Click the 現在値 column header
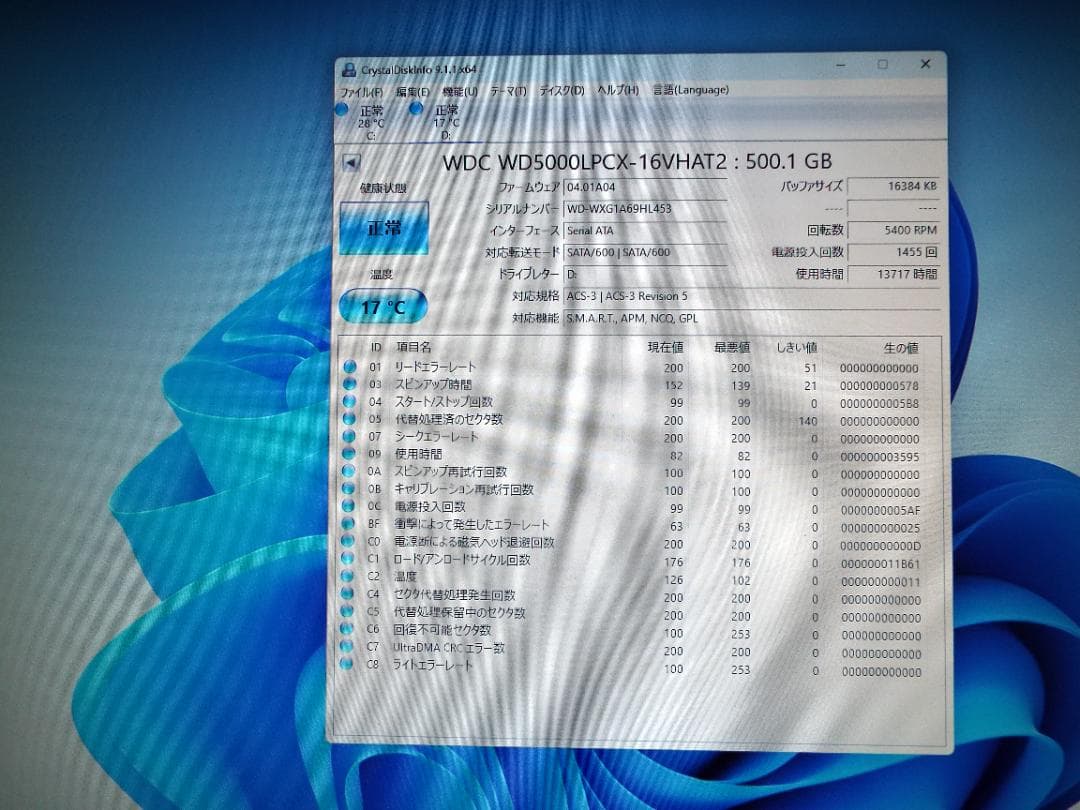The height and width of the screenshot is (810, 1080). click(x=664, y=347)
